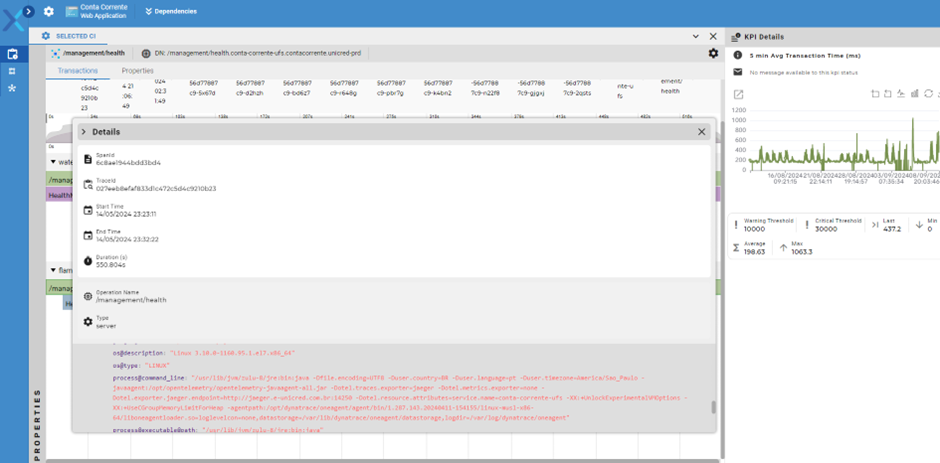Open the asterisk icon in left sidebar
This screenshot has height=463, width=940.
click(x=13, y=88)
